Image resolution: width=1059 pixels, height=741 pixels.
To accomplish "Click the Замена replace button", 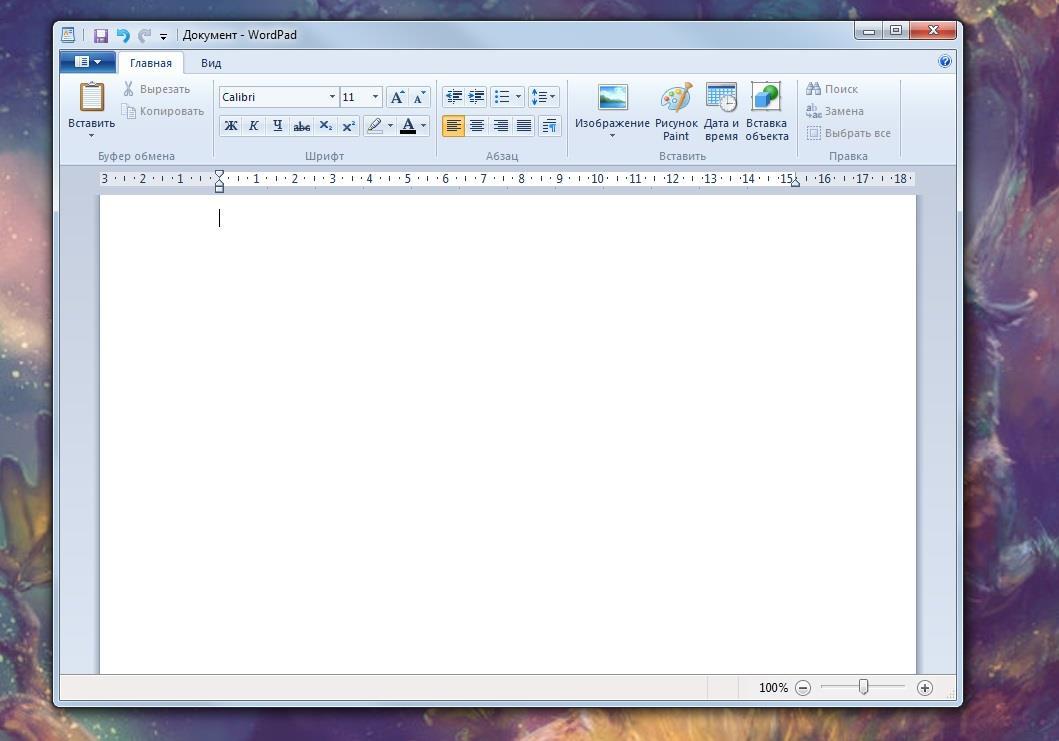I will click(x=835, y=111).
